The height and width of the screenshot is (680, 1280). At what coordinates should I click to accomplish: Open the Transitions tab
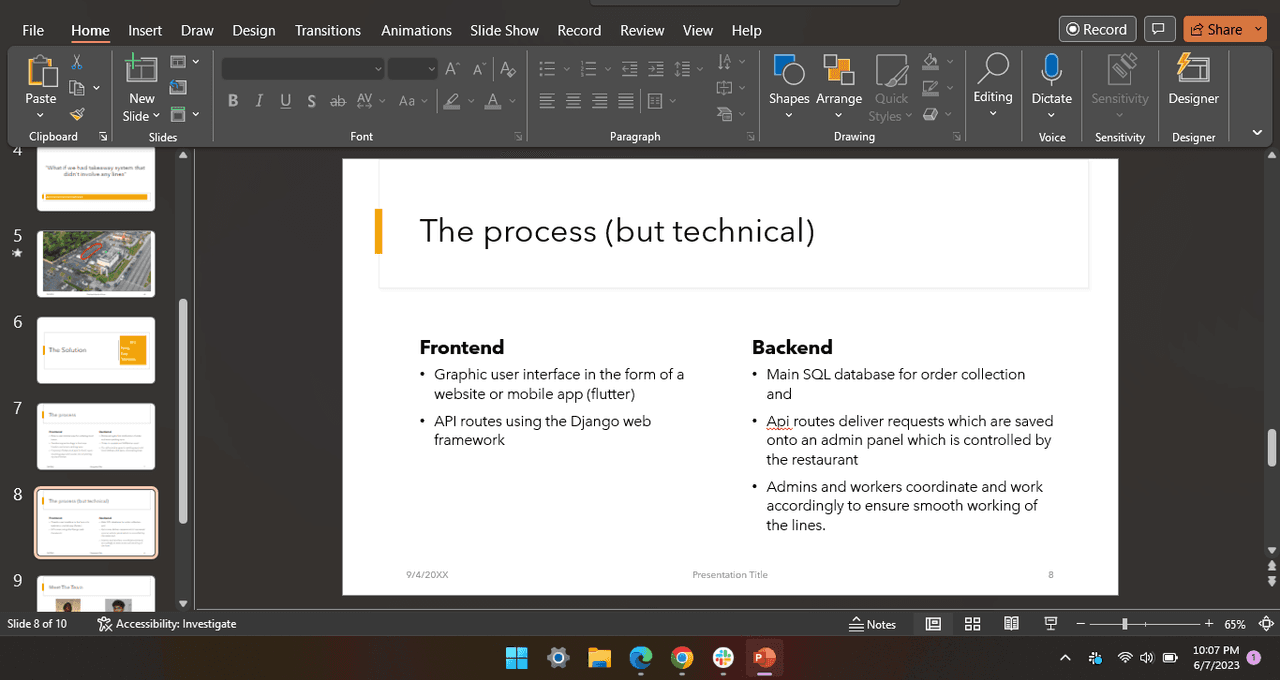pos(328,30)
